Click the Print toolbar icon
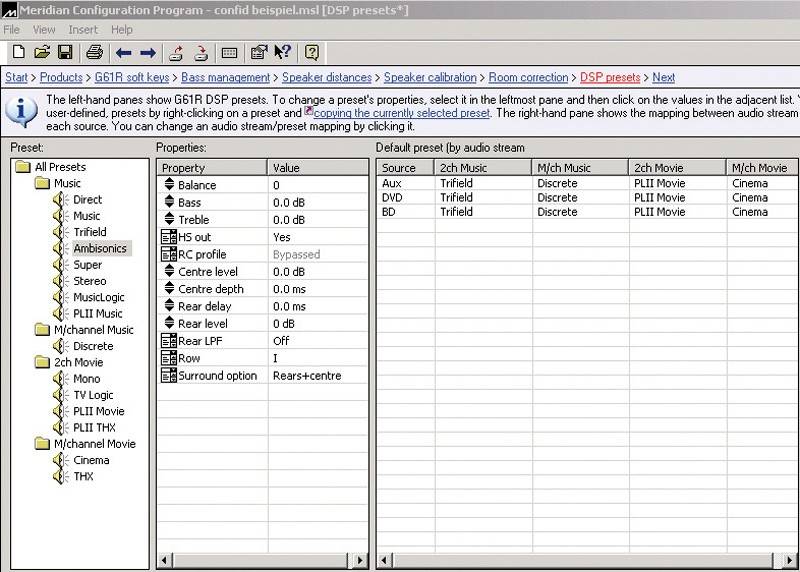Image resolution: width=800 pixels, height=572 pixels. pos(94,52)
